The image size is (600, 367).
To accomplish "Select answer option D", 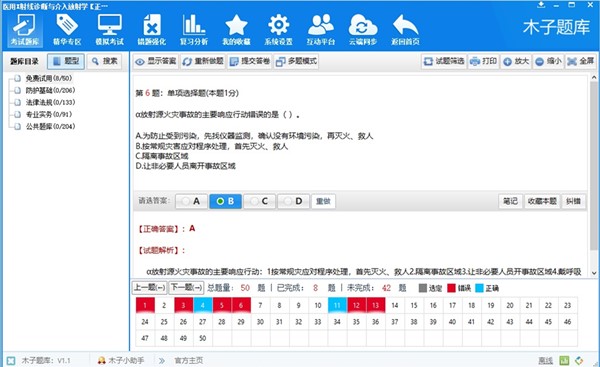I will (x=293, y=201).
